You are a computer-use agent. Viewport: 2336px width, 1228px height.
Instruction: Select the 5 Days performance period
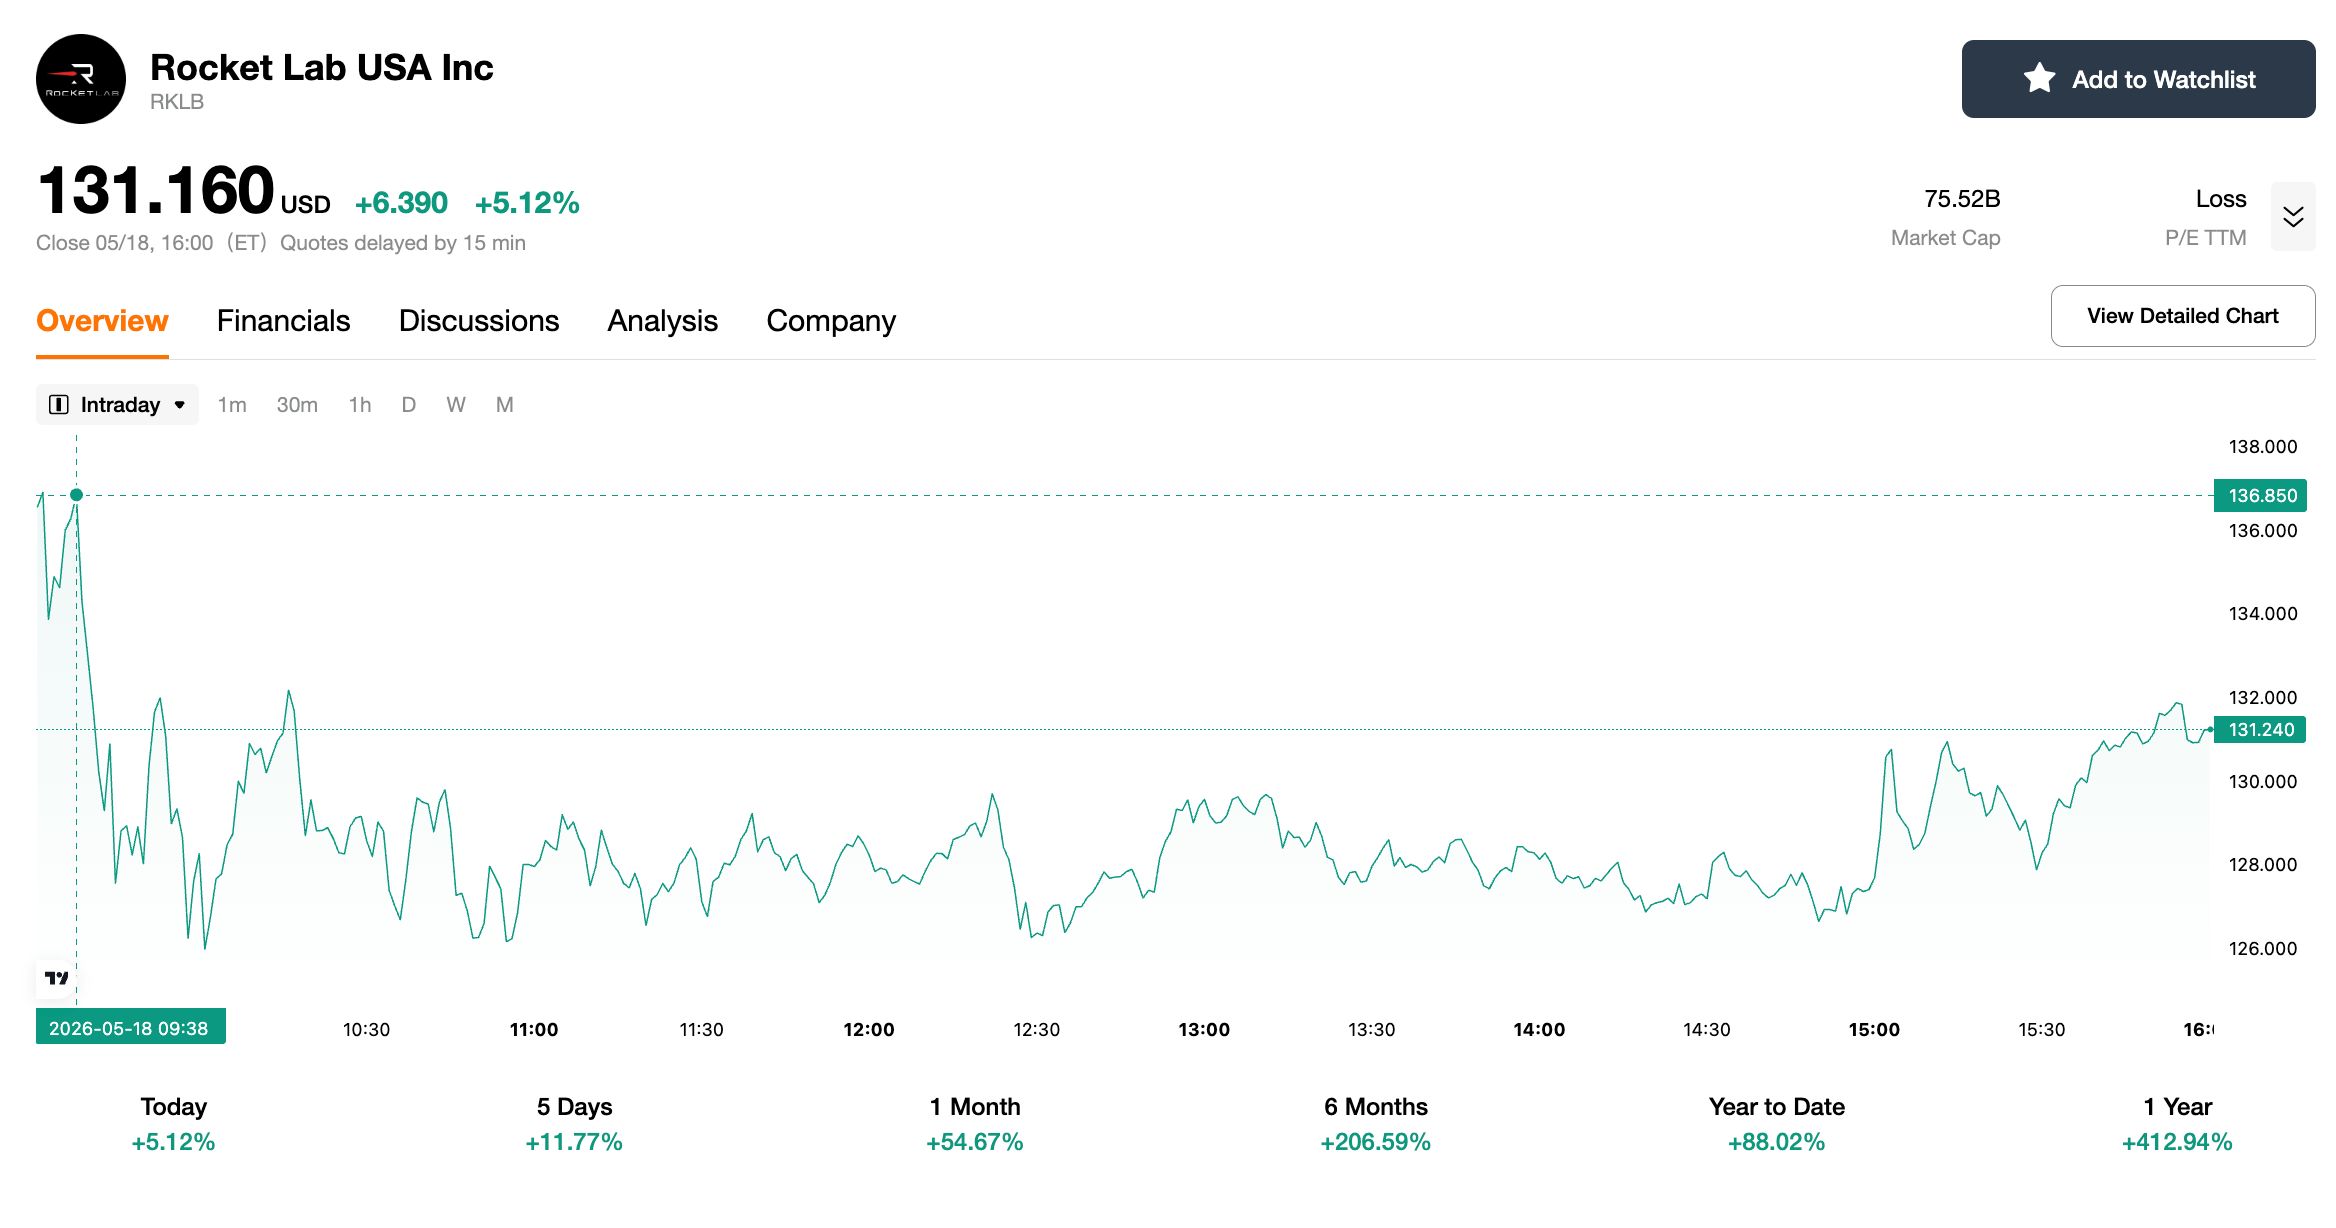click(x=574, y=1124)
